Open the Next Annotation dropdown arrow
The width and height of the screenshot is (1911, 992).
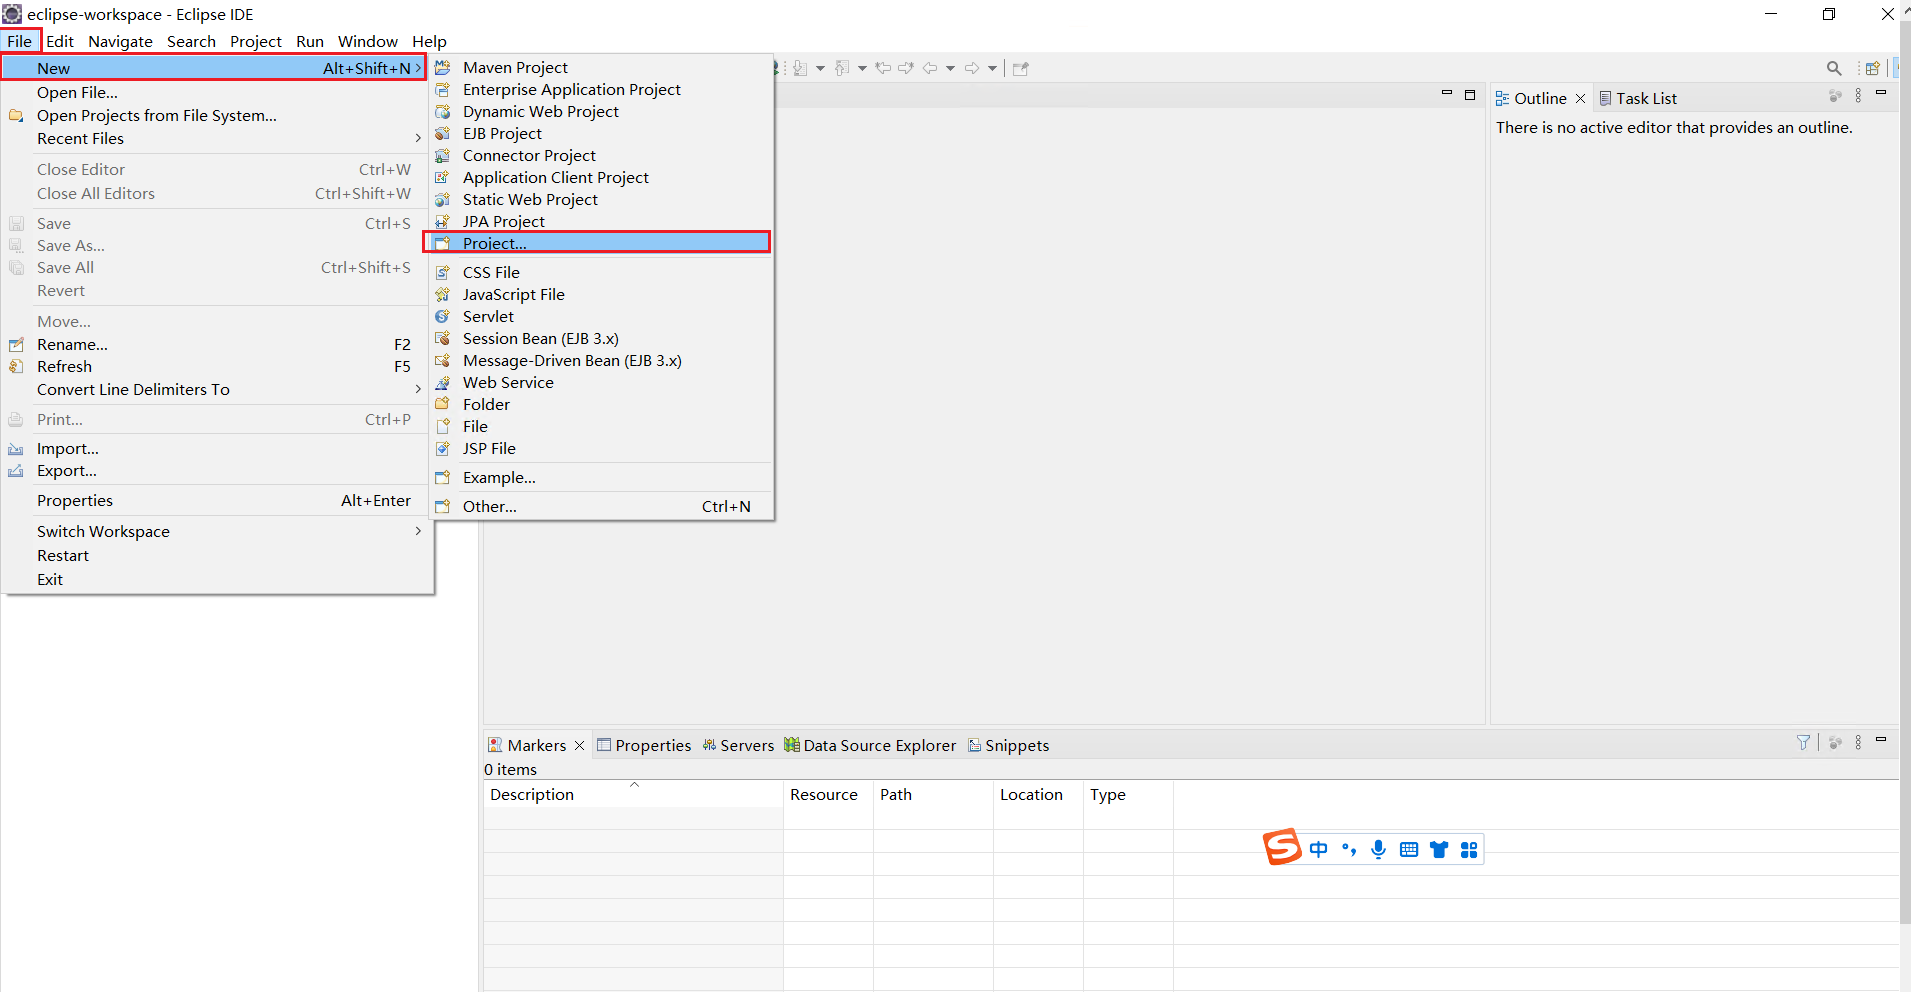[x=820, y=68]
